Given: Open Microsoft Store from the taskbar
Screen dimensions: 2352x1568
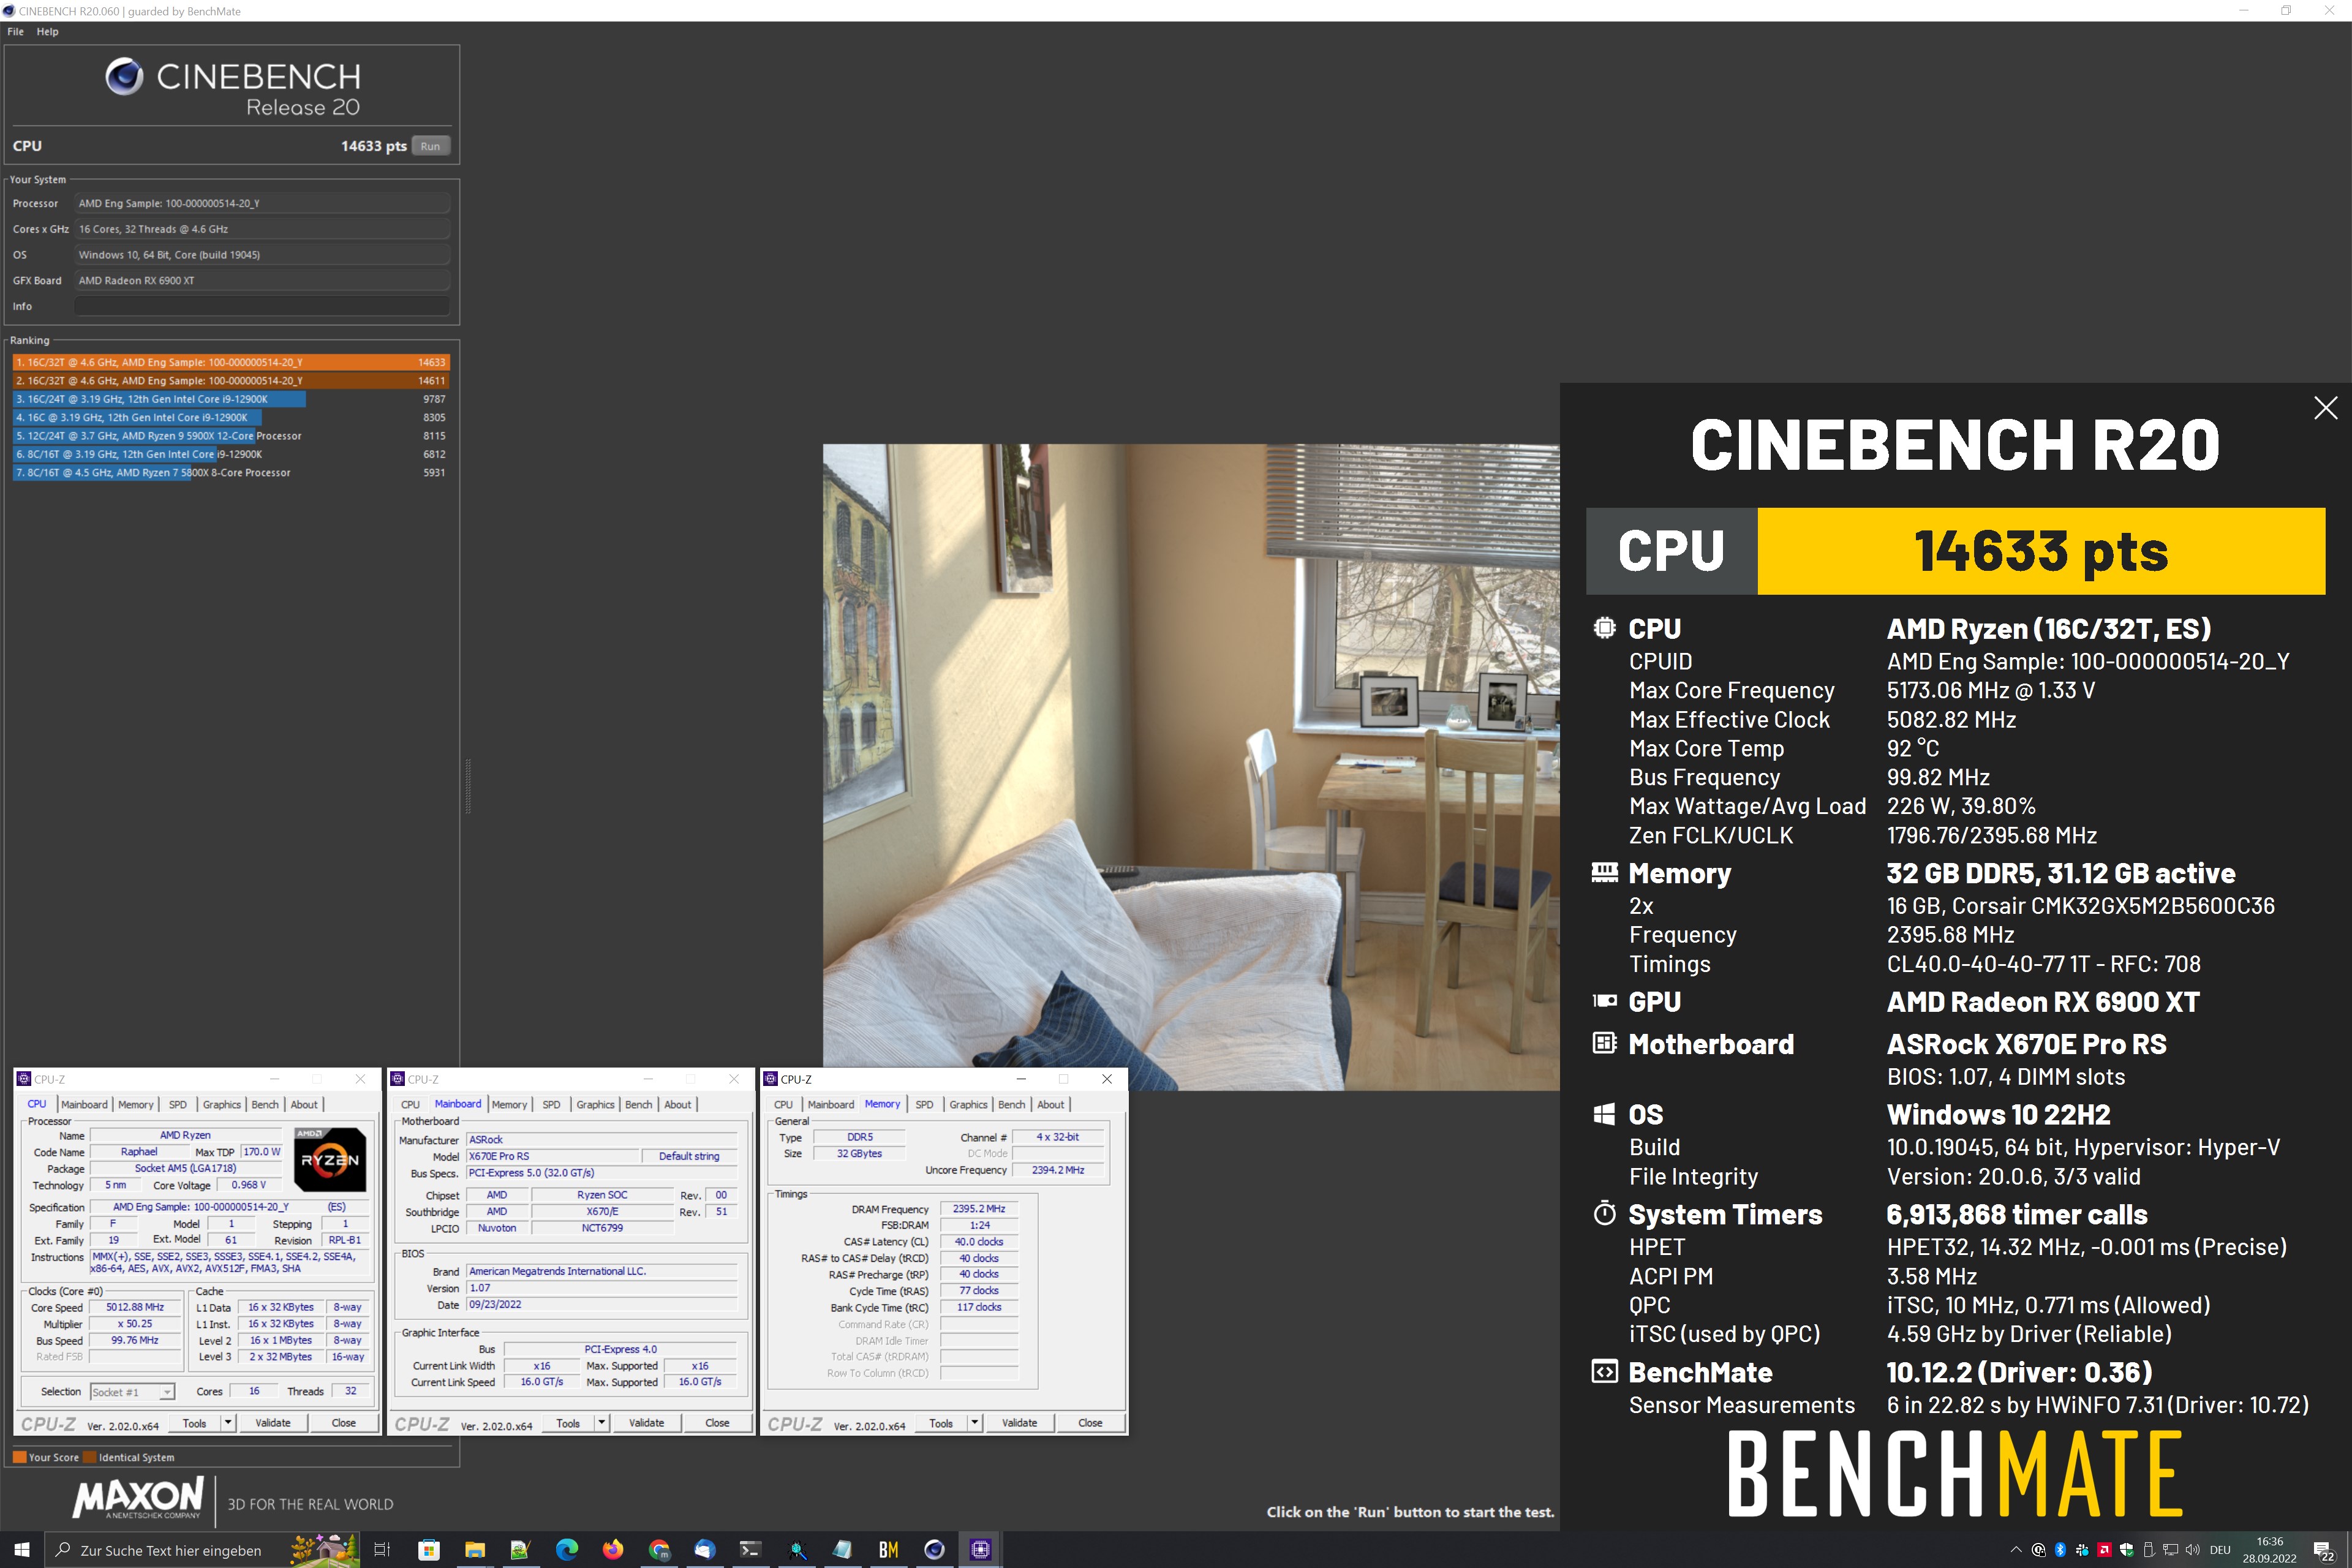Looking at the screenshot, I should pyautogui.click(x=429, y=1549).
